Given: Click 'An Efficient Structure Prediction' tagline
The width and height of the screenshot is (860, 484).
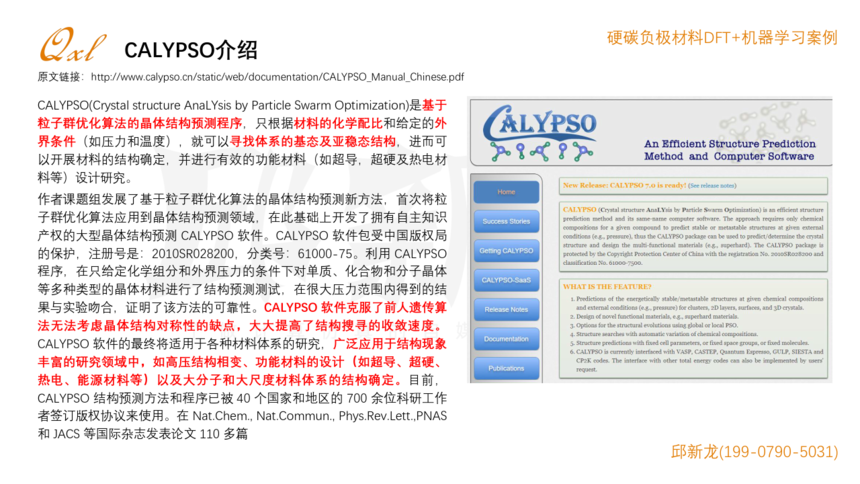Looking at the screenshot, I should pyautogui.click(x=729, y=144).
